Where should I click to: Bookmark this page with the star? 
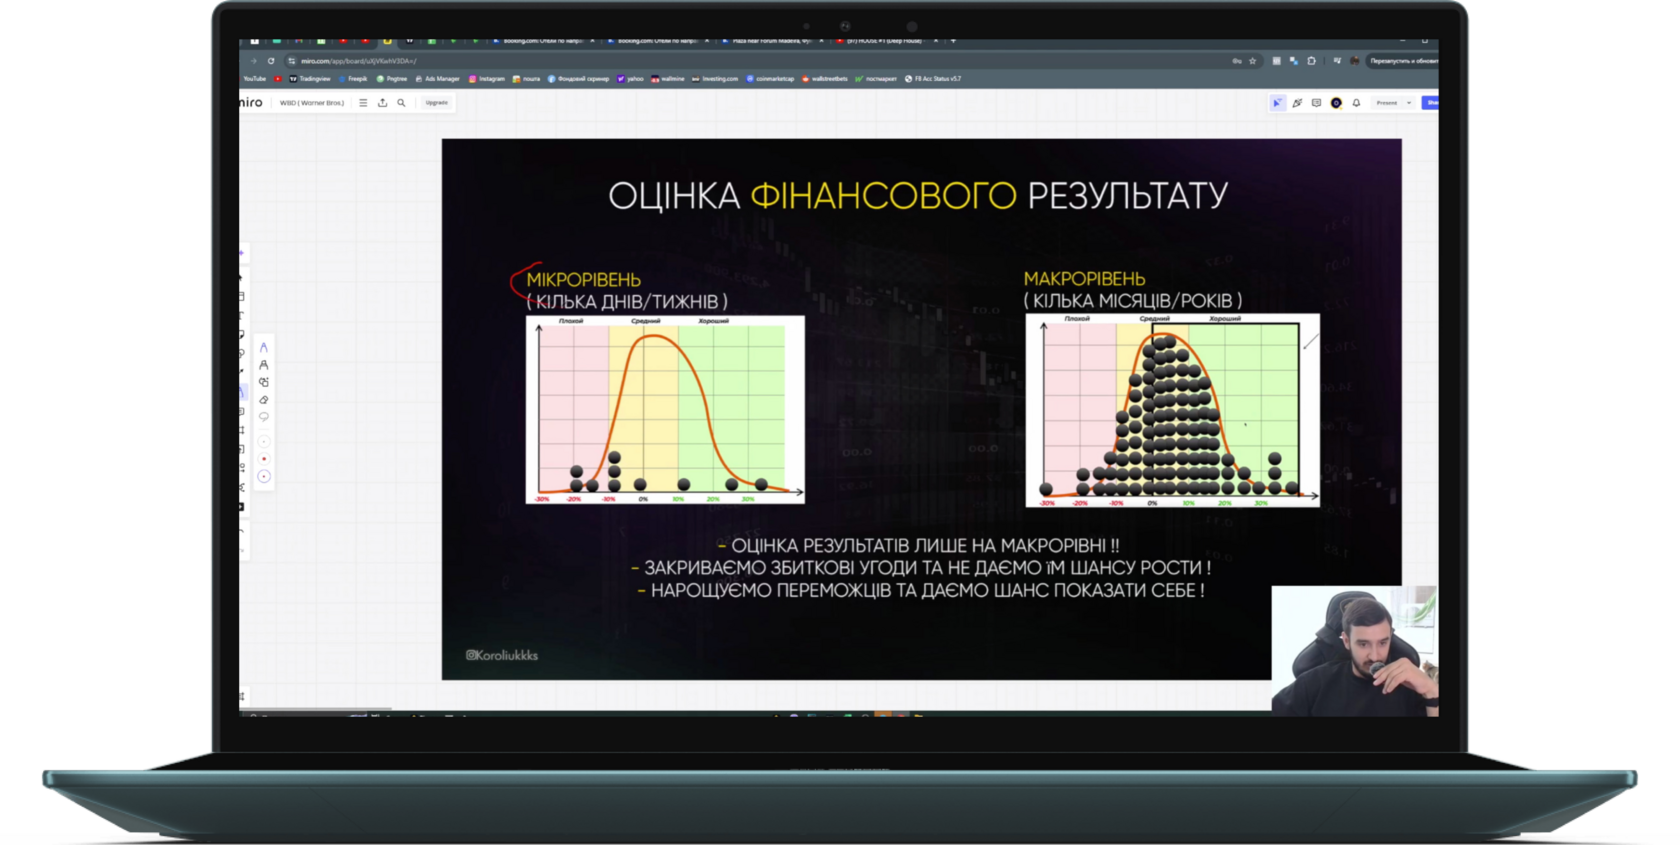(1252, 61)
